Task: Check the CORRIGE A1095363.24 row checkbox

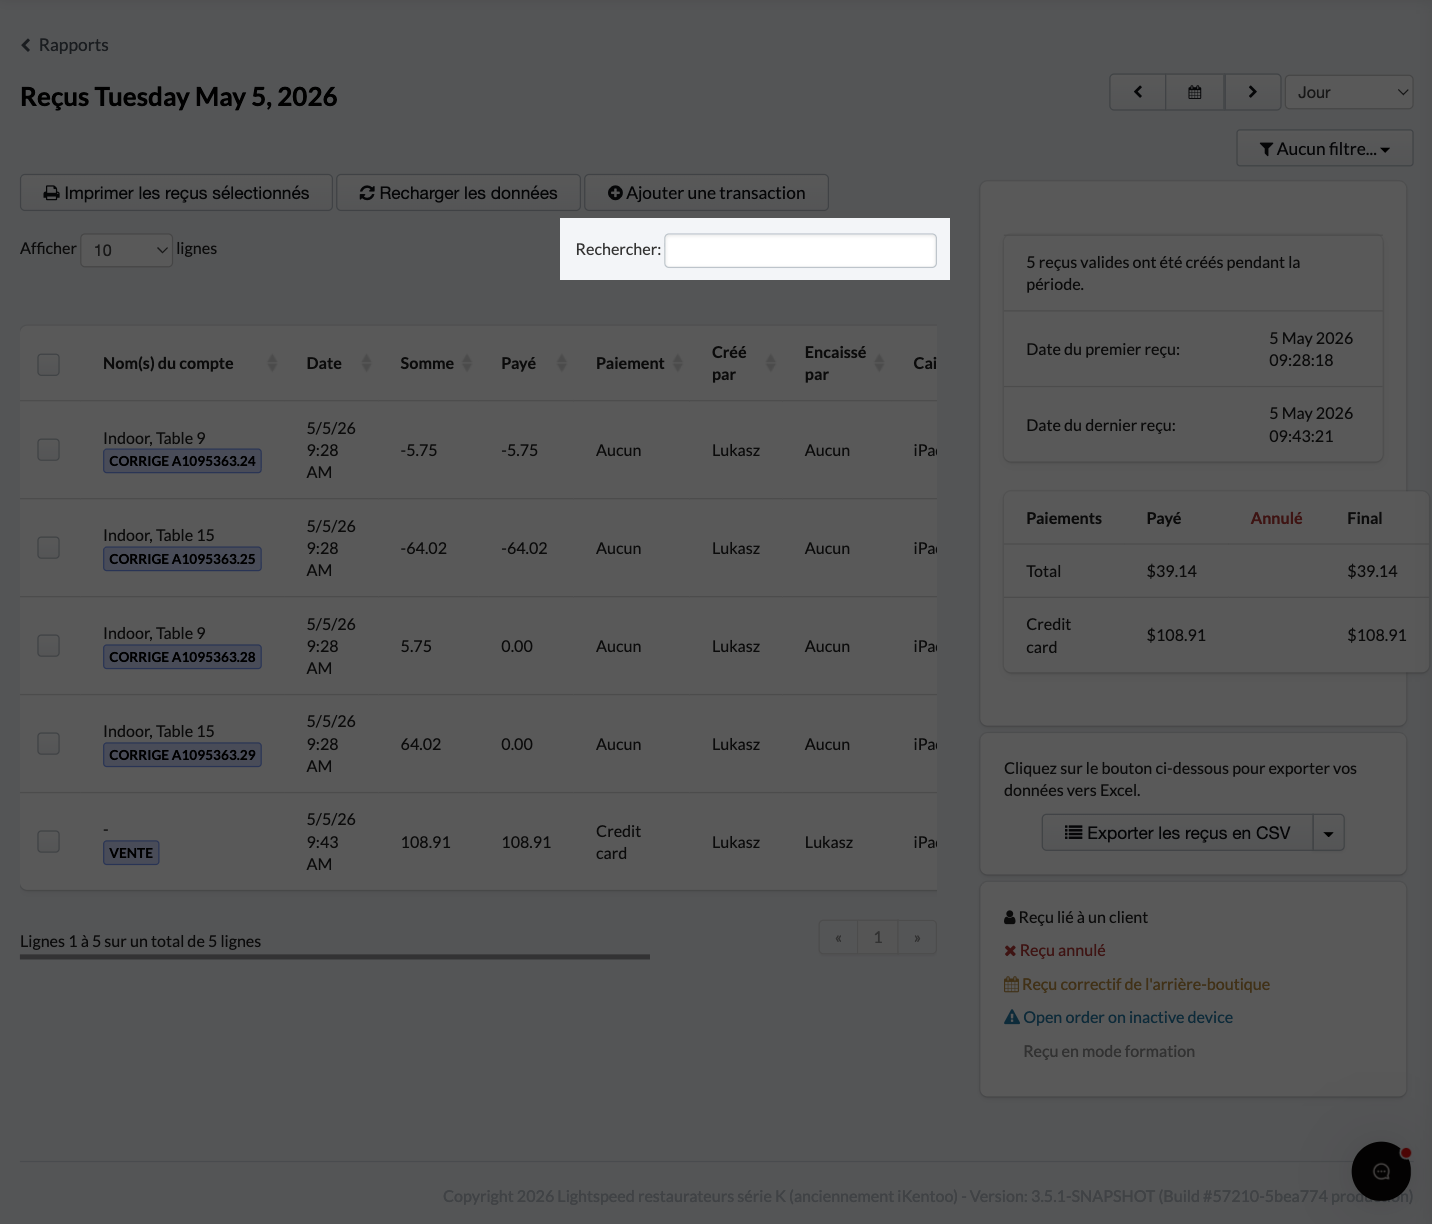Action: click(48, 450)
